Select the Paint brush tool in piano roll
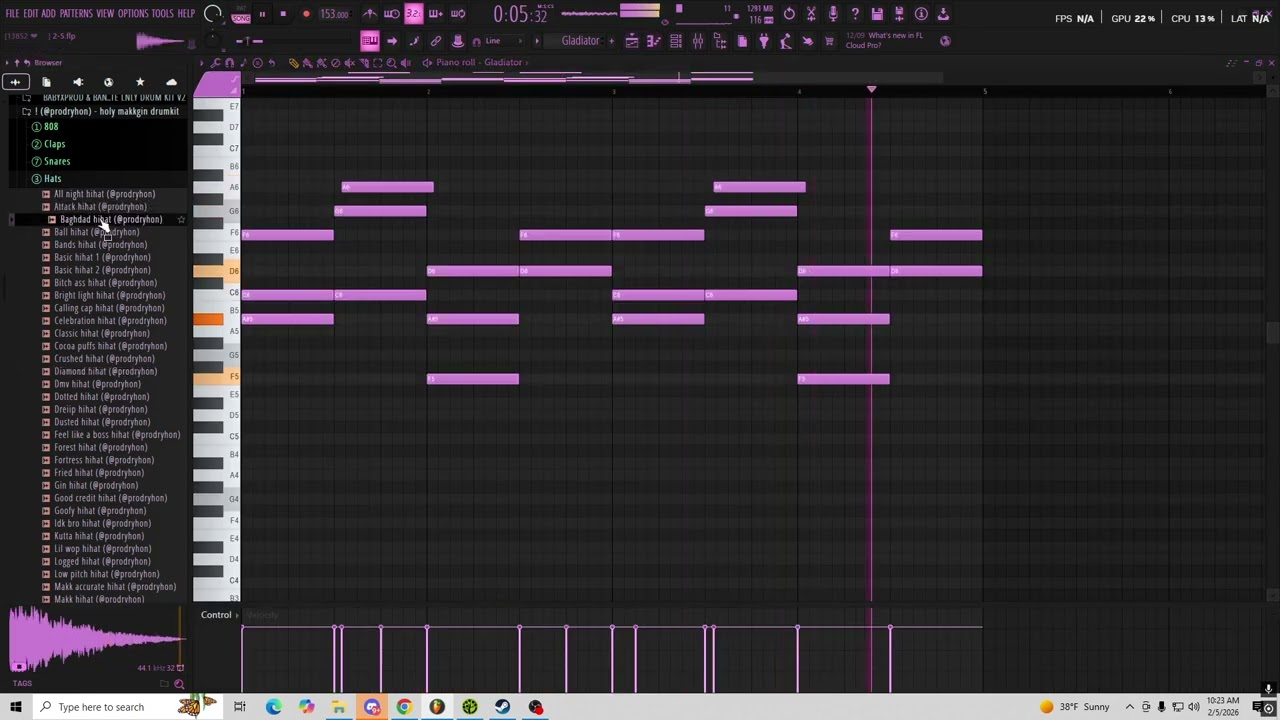 pos(307,63)
